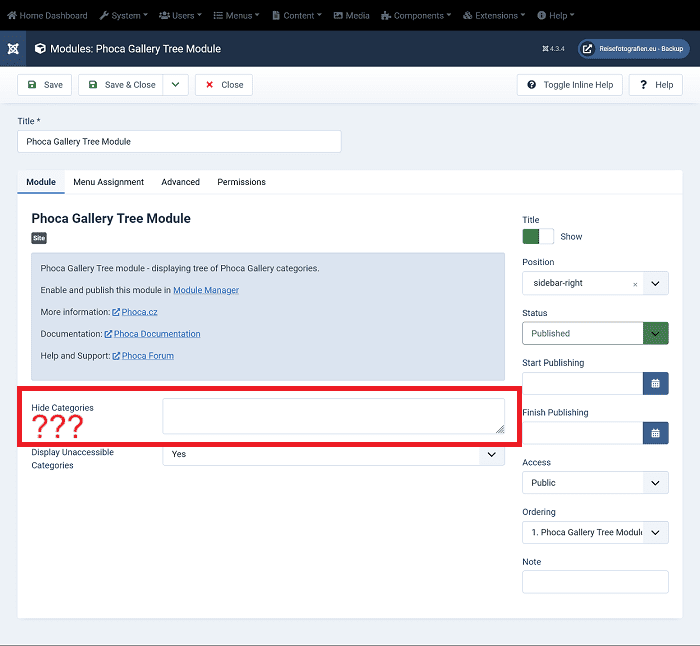Open the Save & Close dropdown arrow
Screen dimensions: 700x646
[x=176, y=85]
